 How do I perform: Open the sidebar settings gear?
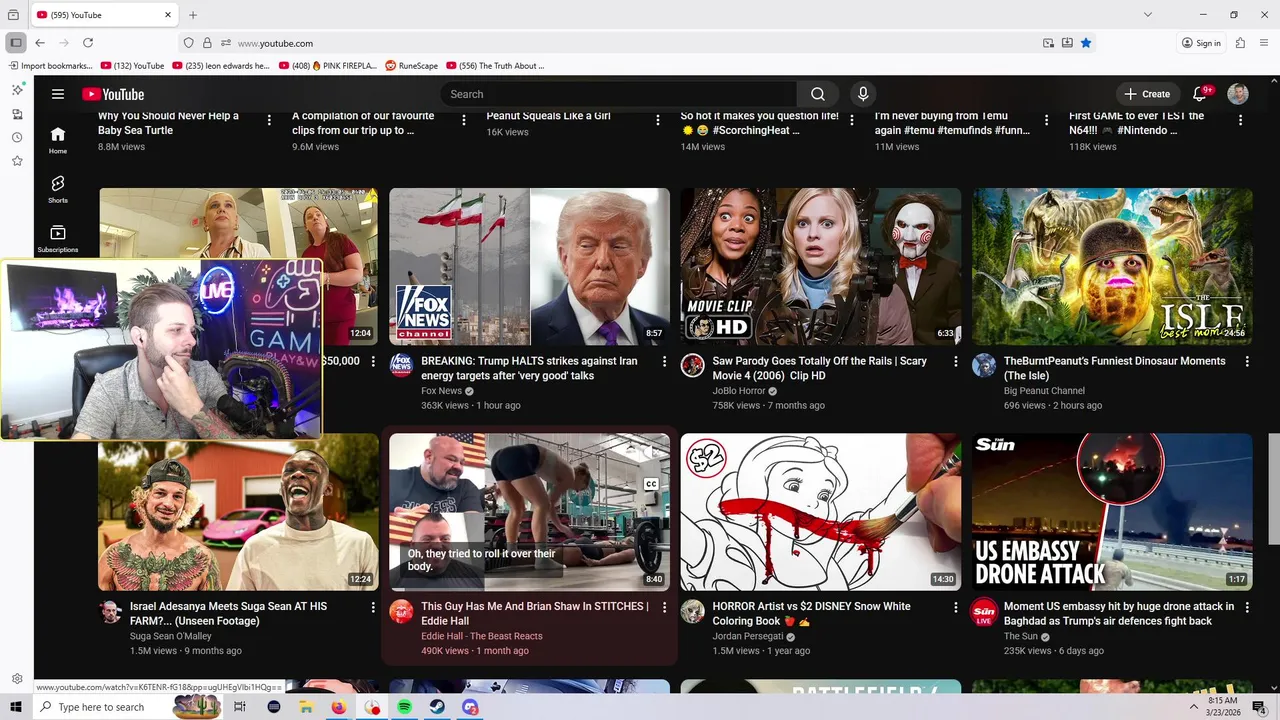(x=17, y=679)
